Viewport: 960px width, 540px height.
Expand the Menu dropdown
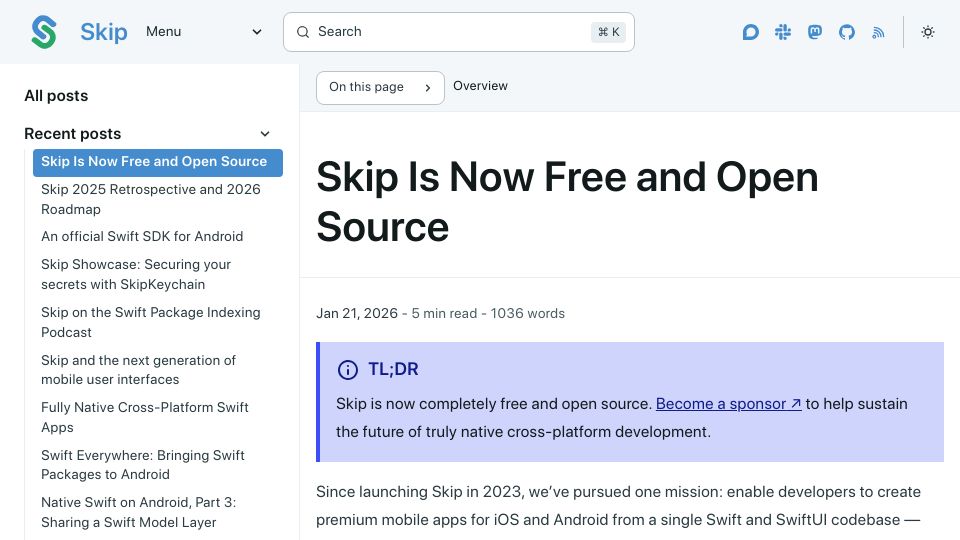(x=204, y=32)
